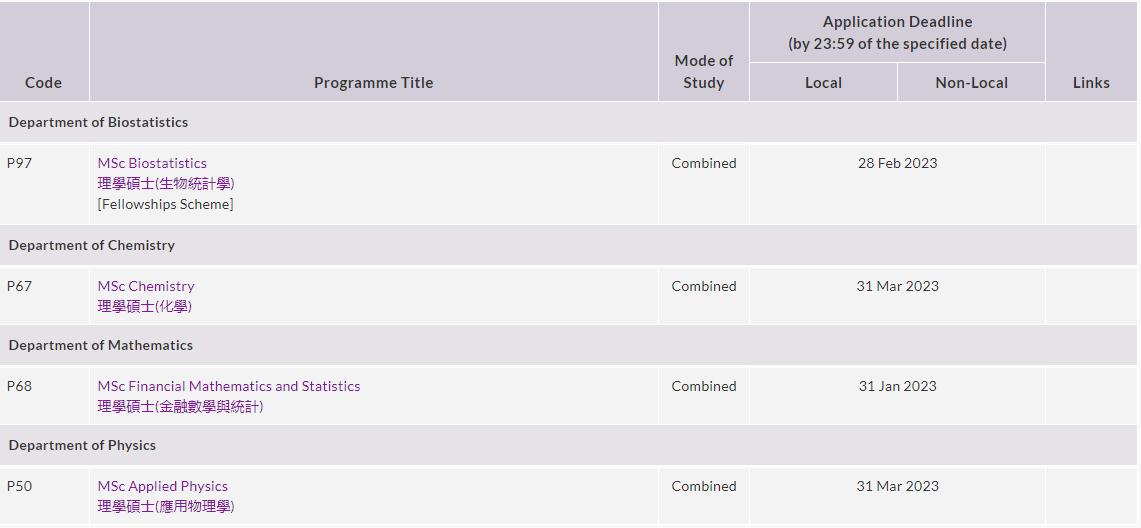Open the Chinese title link 理學碩士(化學)
This screenshot has height=528, width=1141.
point(145,306)
